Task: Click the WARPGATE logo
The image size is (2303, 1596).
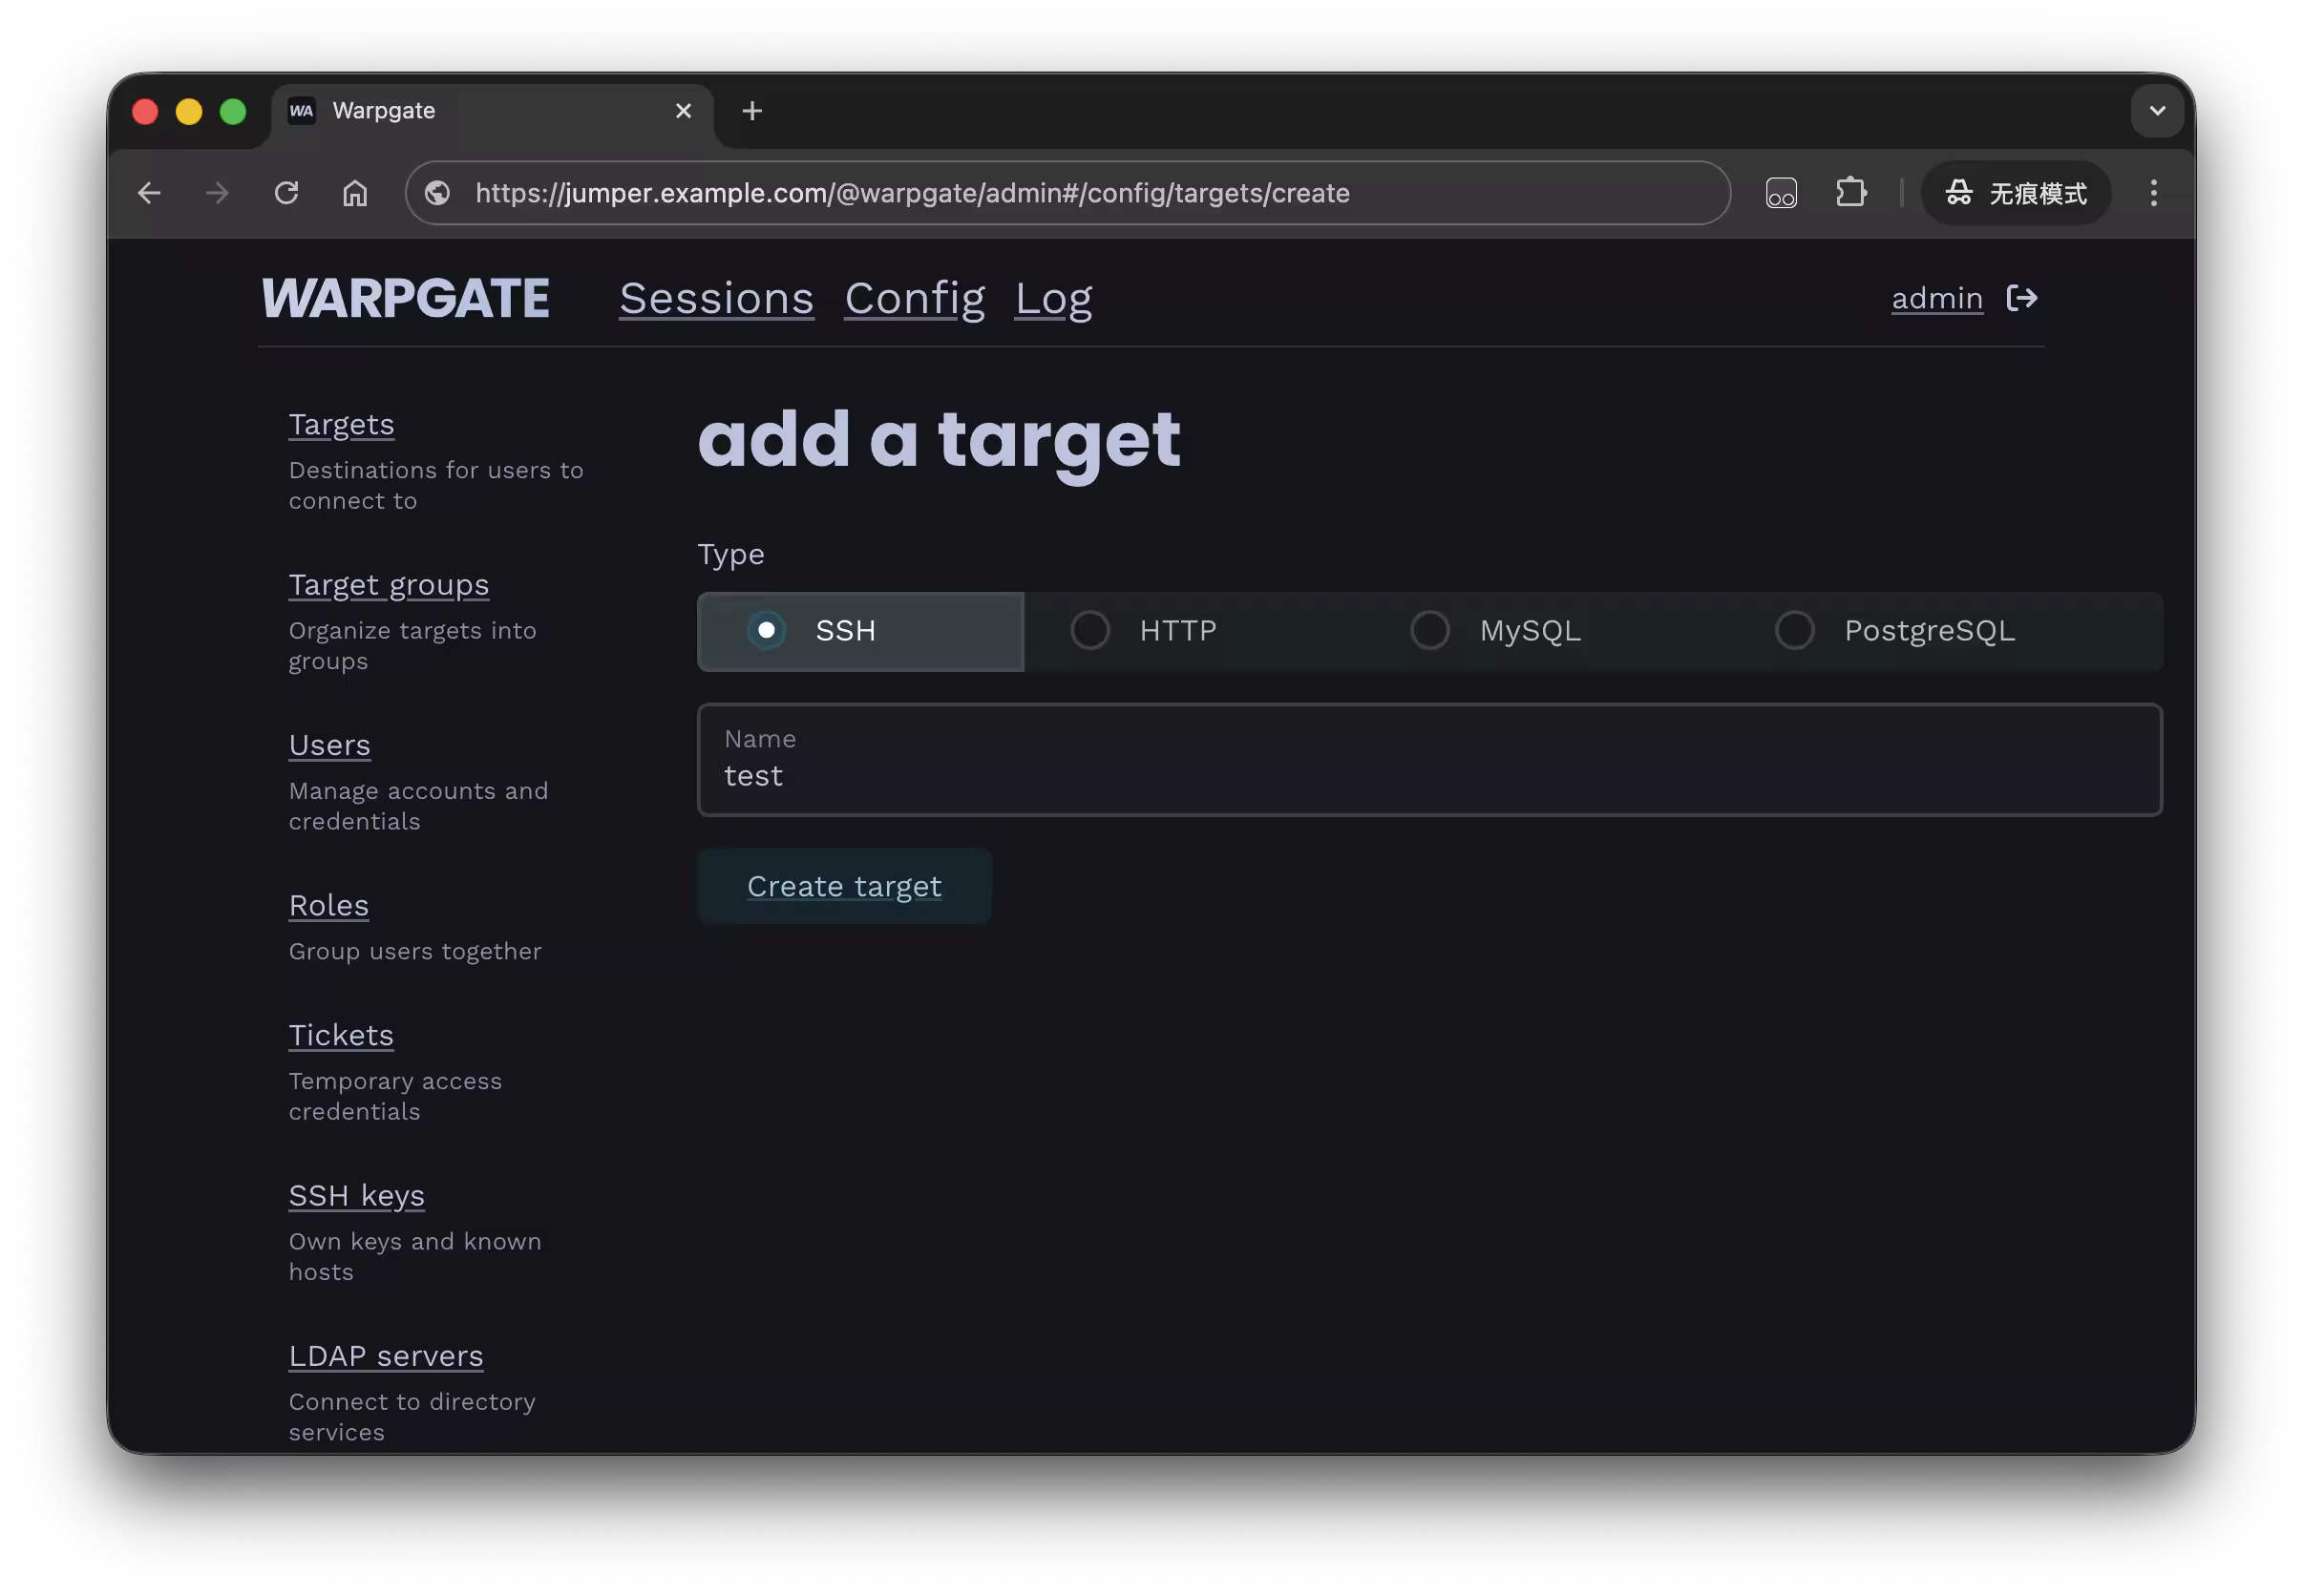Action: pos(406,298)
